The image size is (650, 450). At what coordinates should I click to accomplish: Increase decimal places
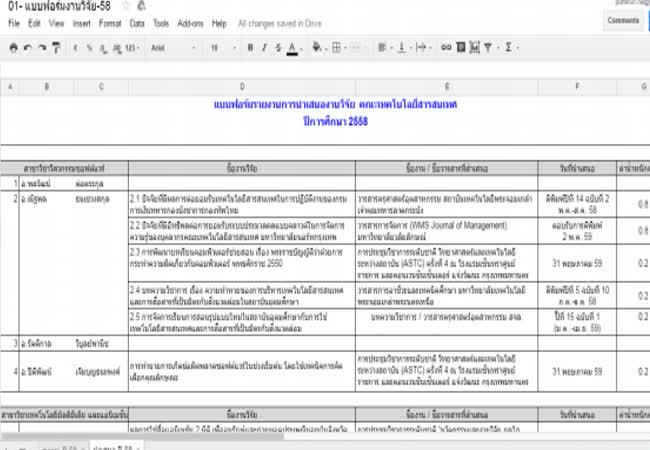117,48
